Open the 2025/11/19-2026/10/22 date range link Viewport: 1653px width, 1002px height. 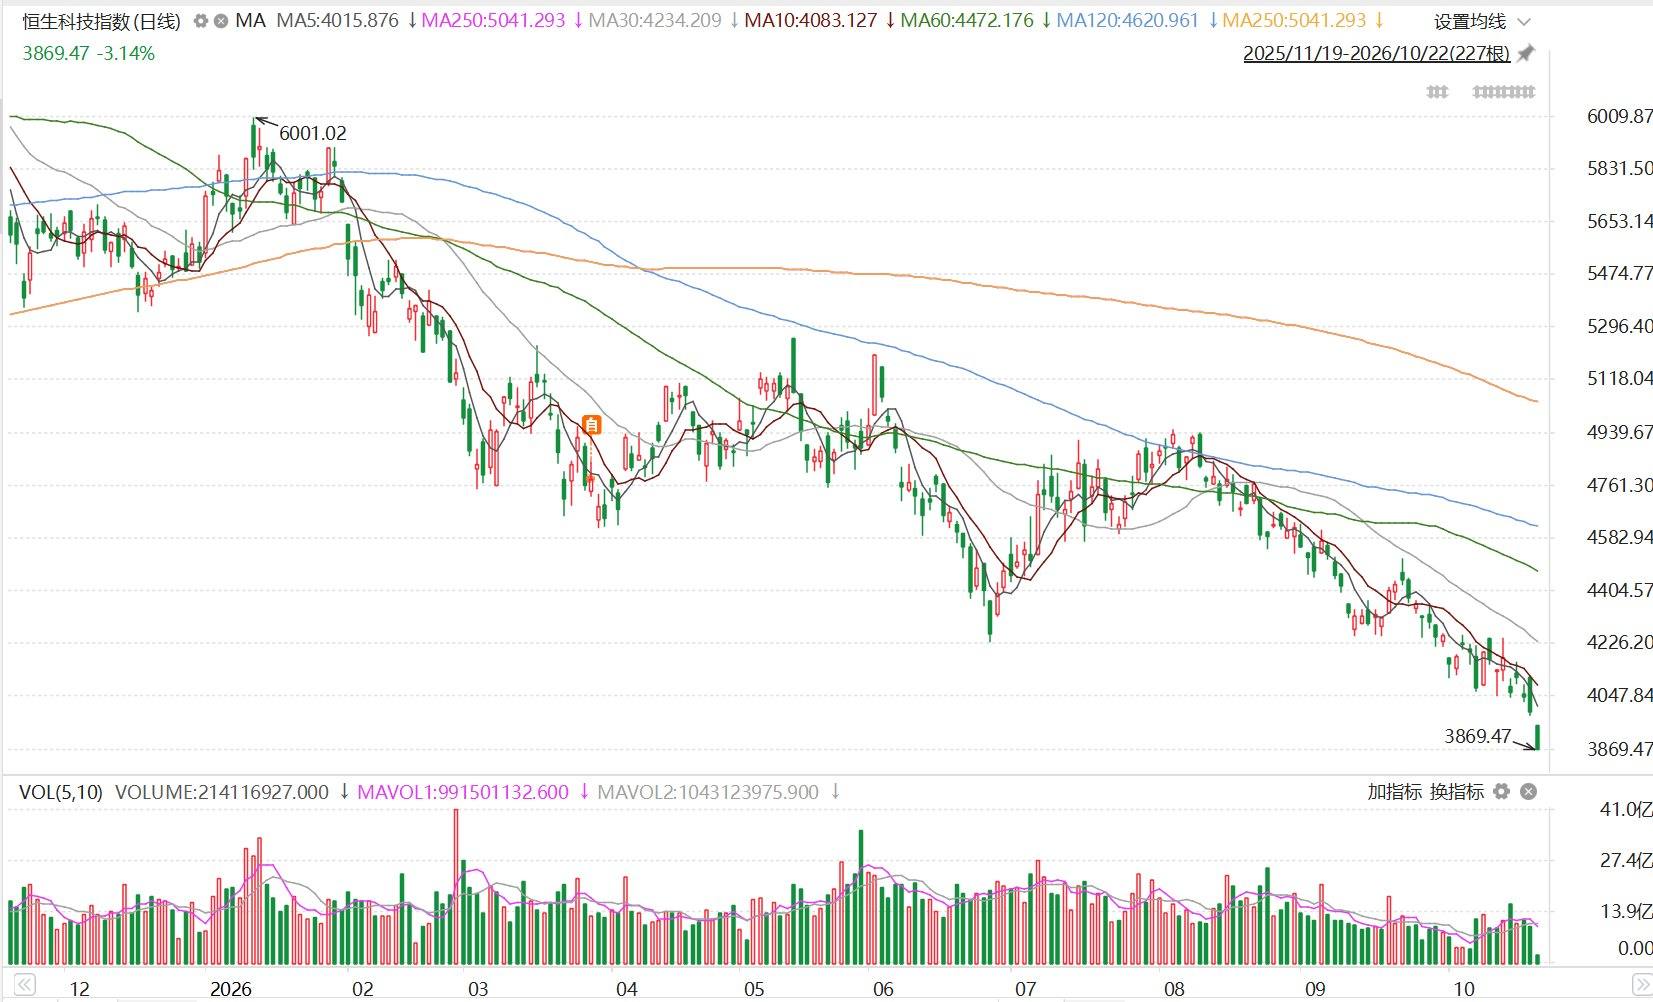tap(1376, 53)
